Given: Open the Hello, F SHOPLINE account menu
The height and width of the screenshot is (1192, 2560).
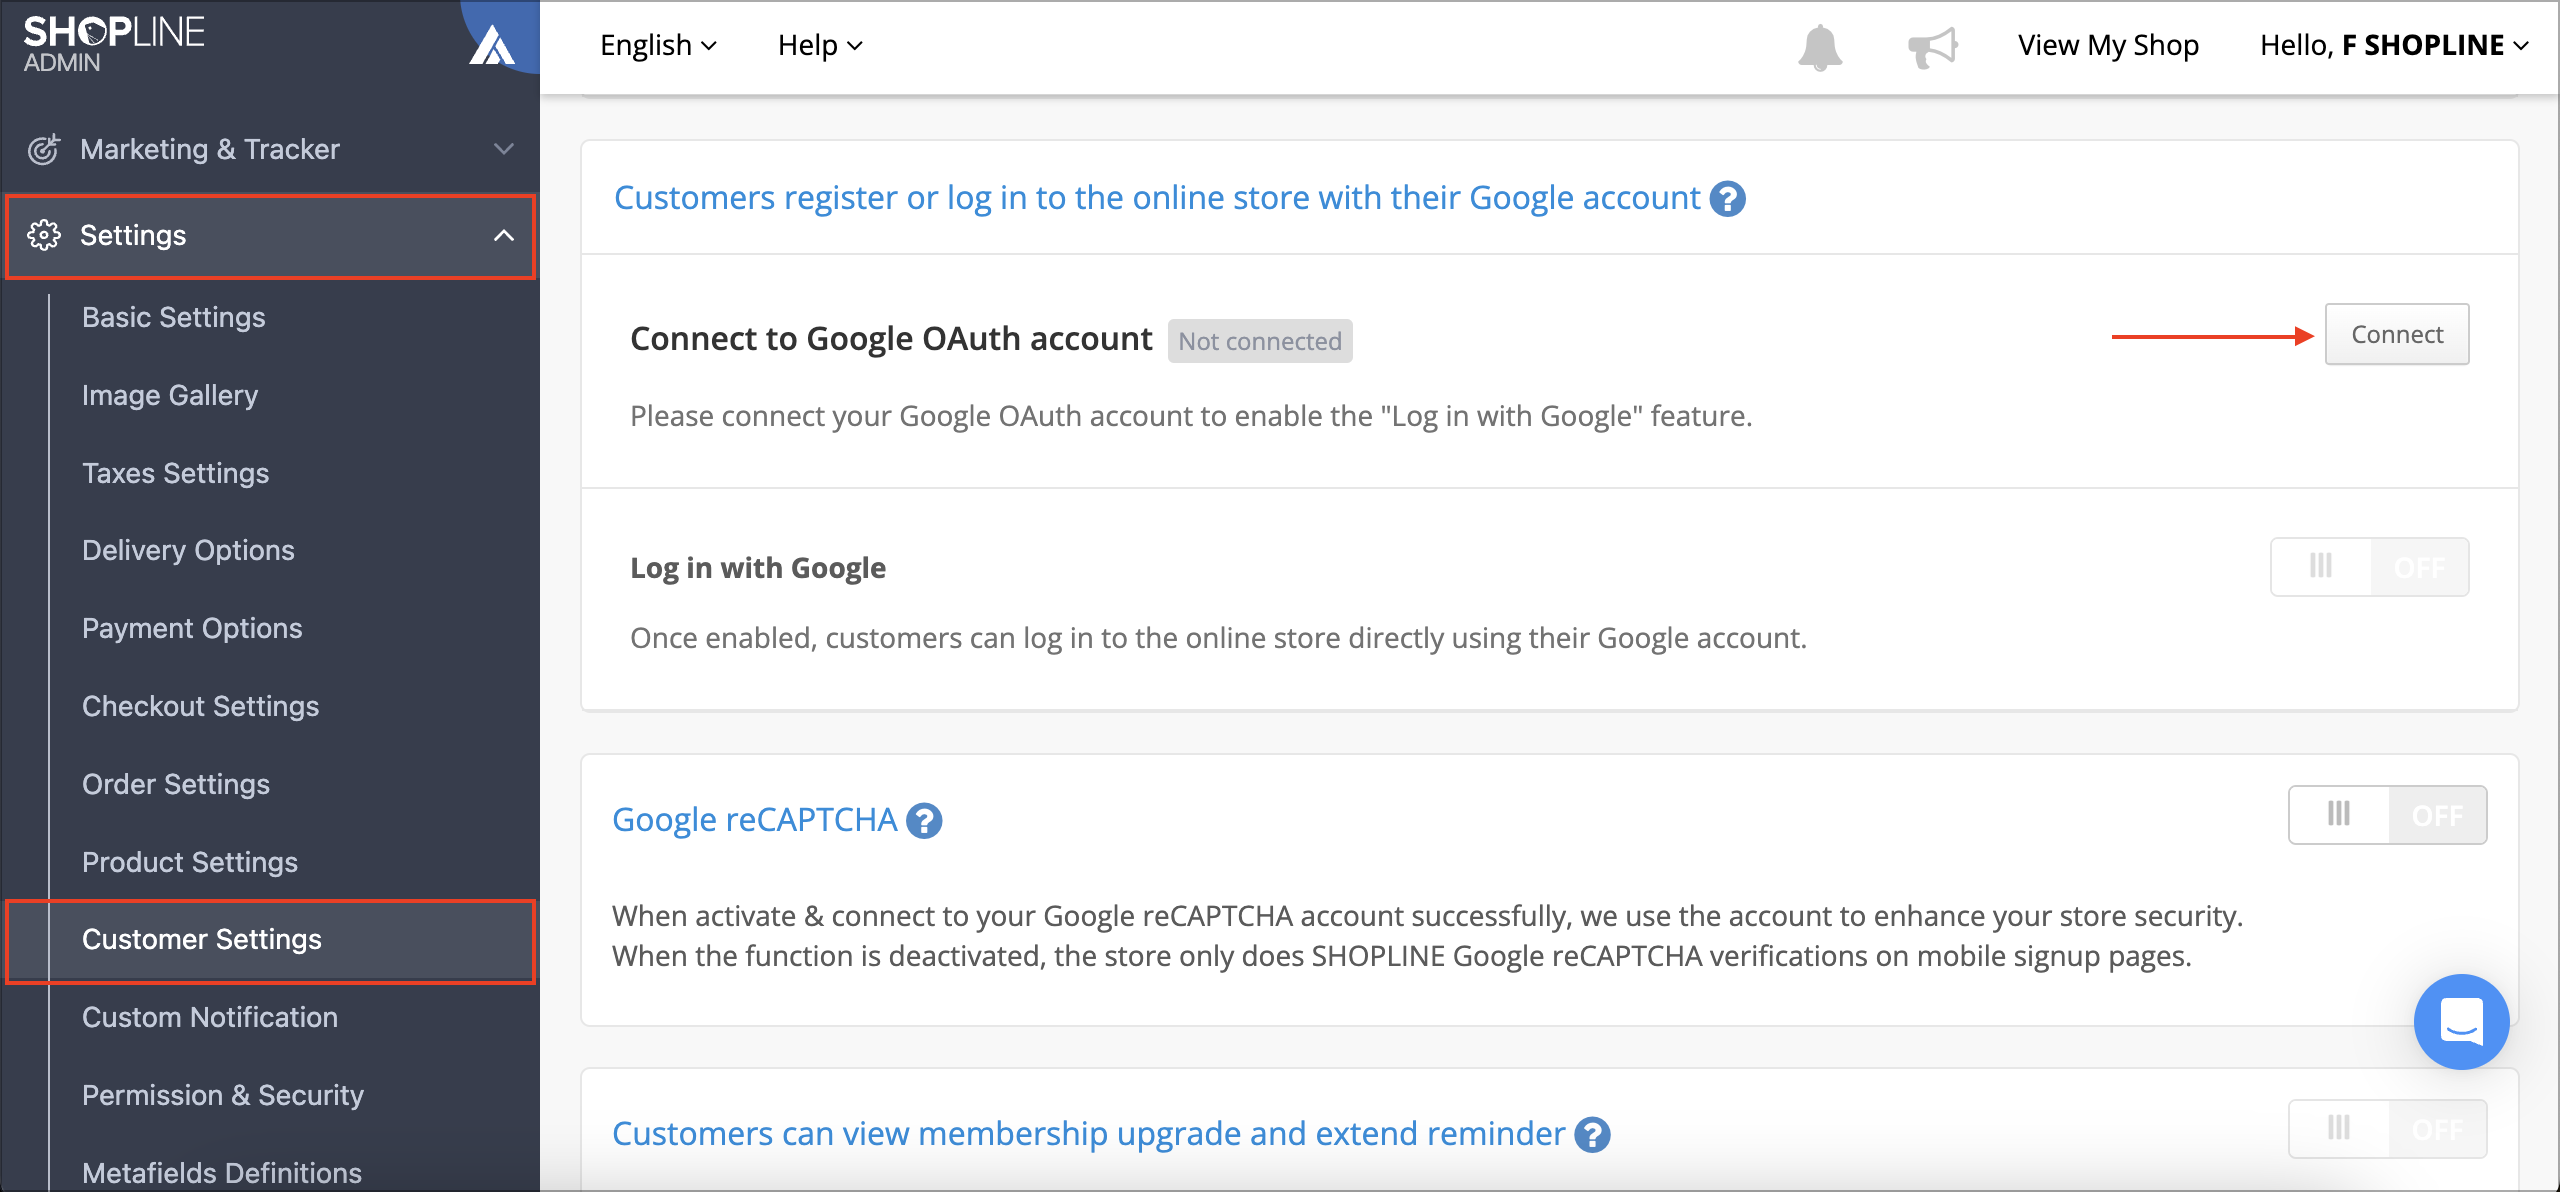Looking at the screenshot, I should pos(2394,45).
